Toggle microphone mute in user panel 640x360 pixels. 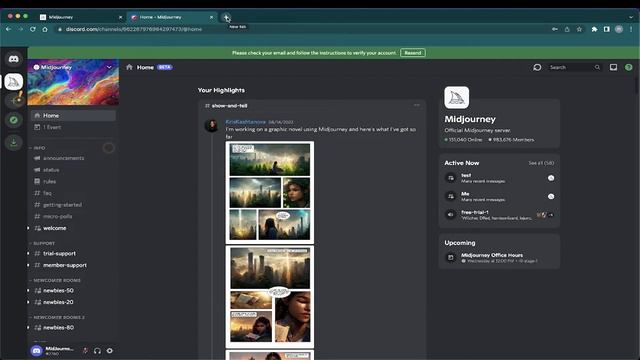85,351
